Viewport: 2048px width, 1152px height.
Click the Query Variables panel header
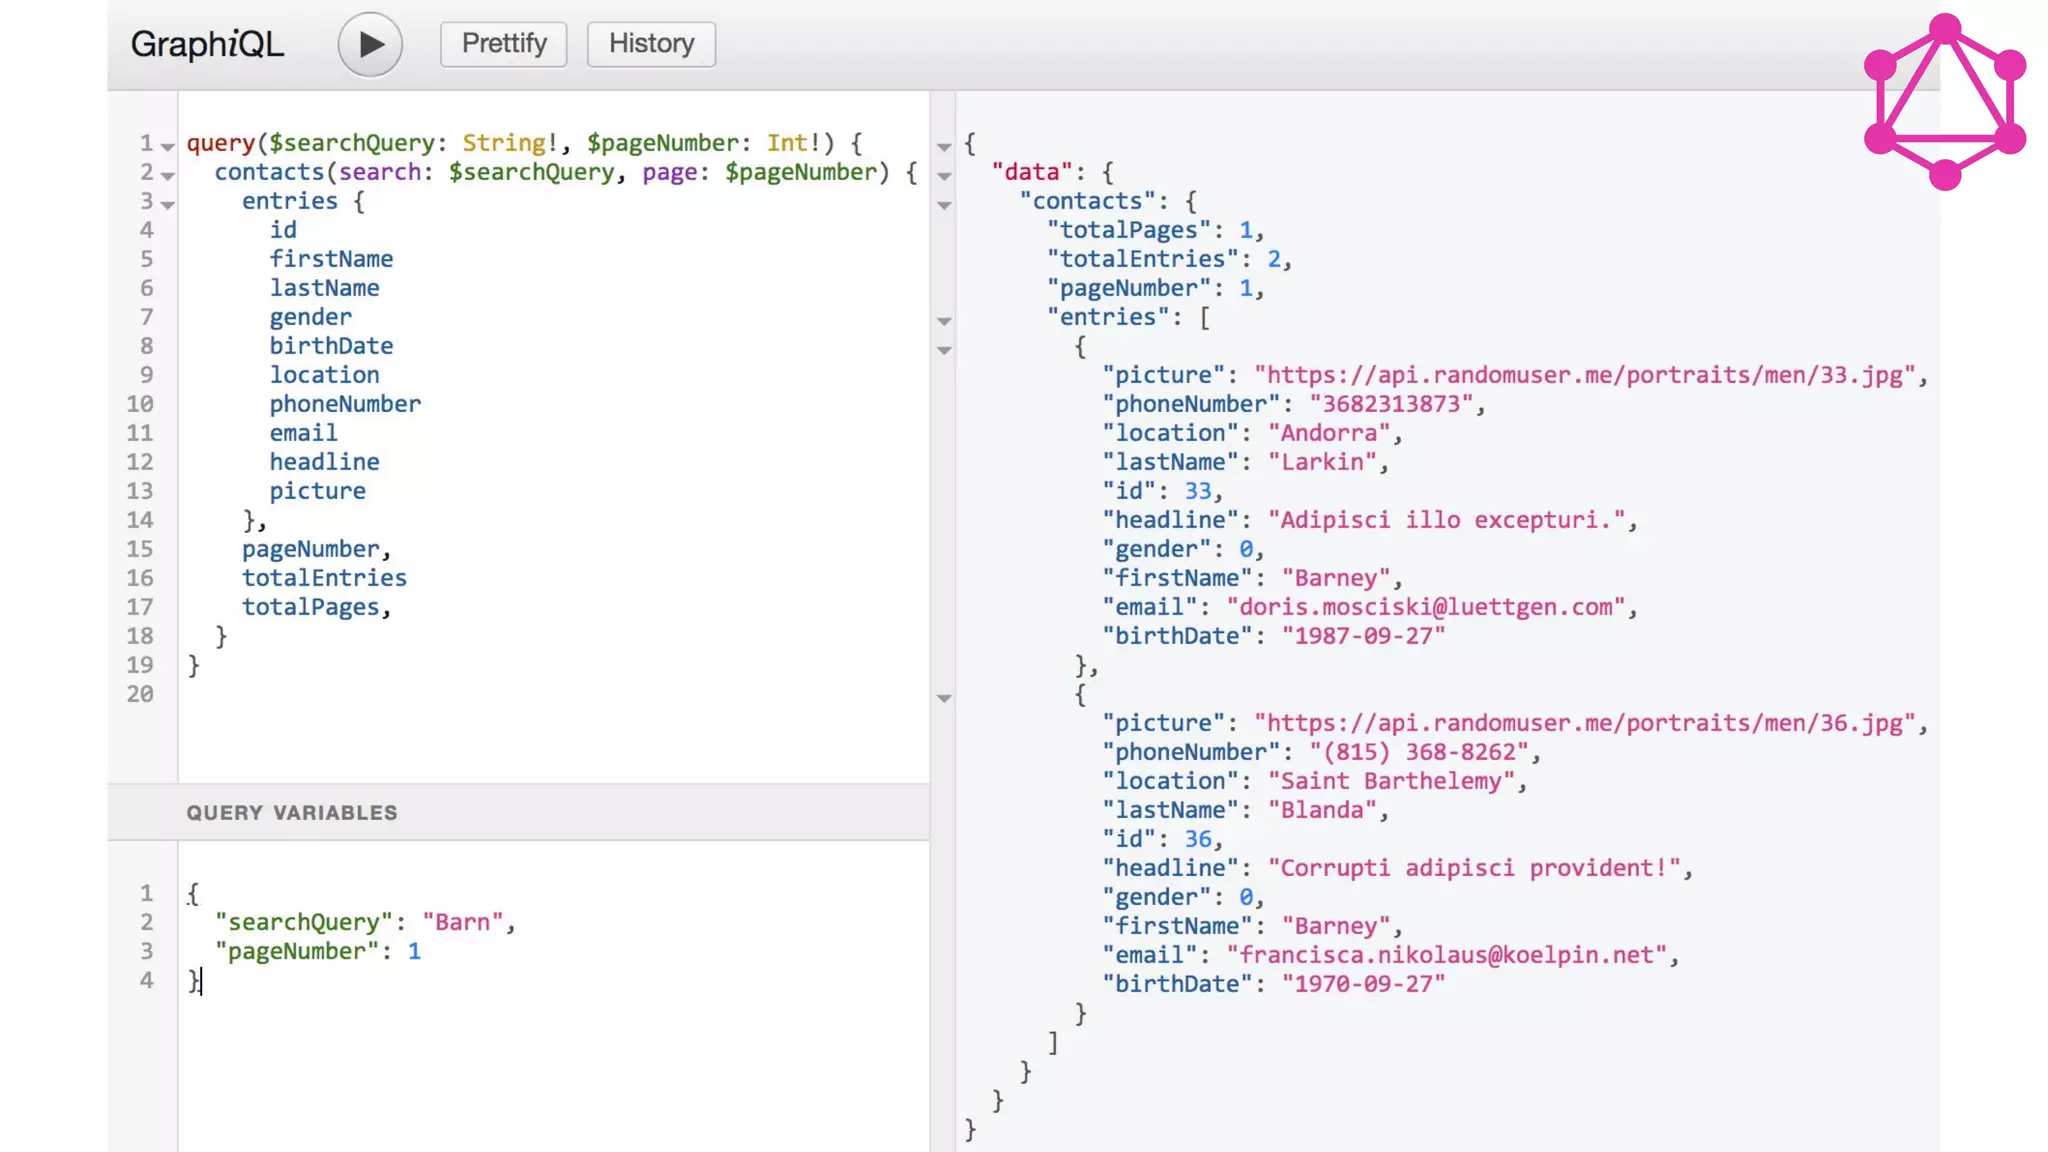(292, 813)
